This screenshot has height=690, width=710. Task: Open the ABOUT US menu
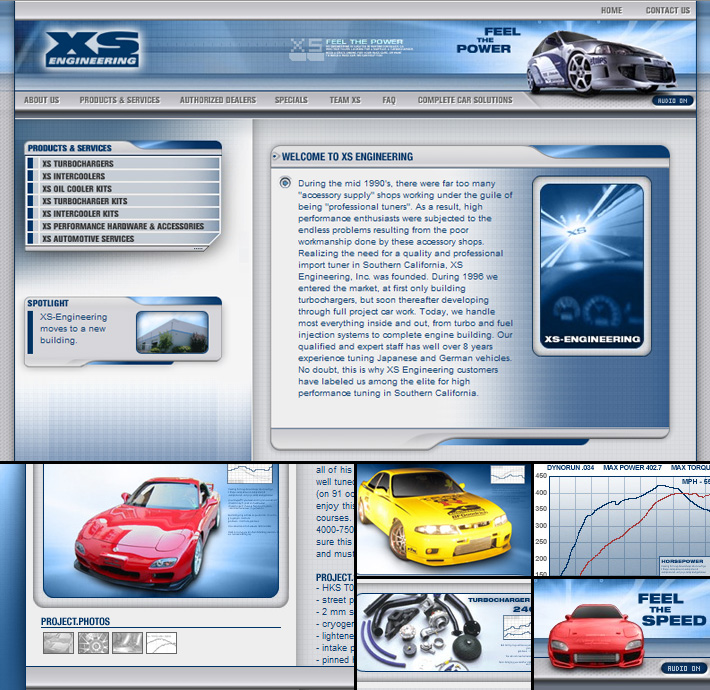(42, 100)
